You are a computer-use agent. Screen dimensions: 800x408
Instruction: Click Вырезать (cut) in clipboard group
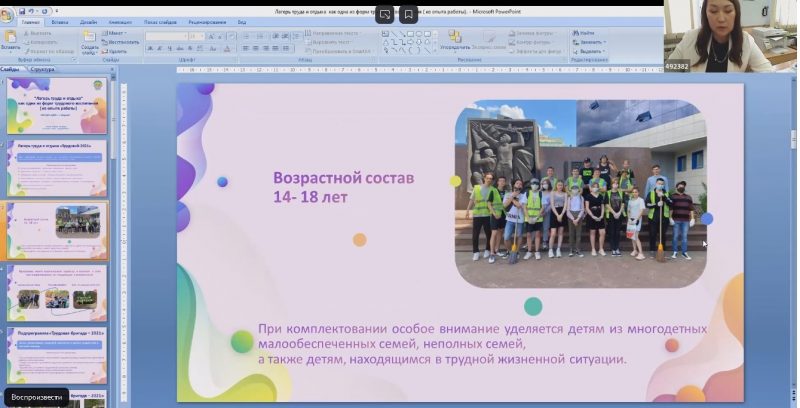(38, 33)
